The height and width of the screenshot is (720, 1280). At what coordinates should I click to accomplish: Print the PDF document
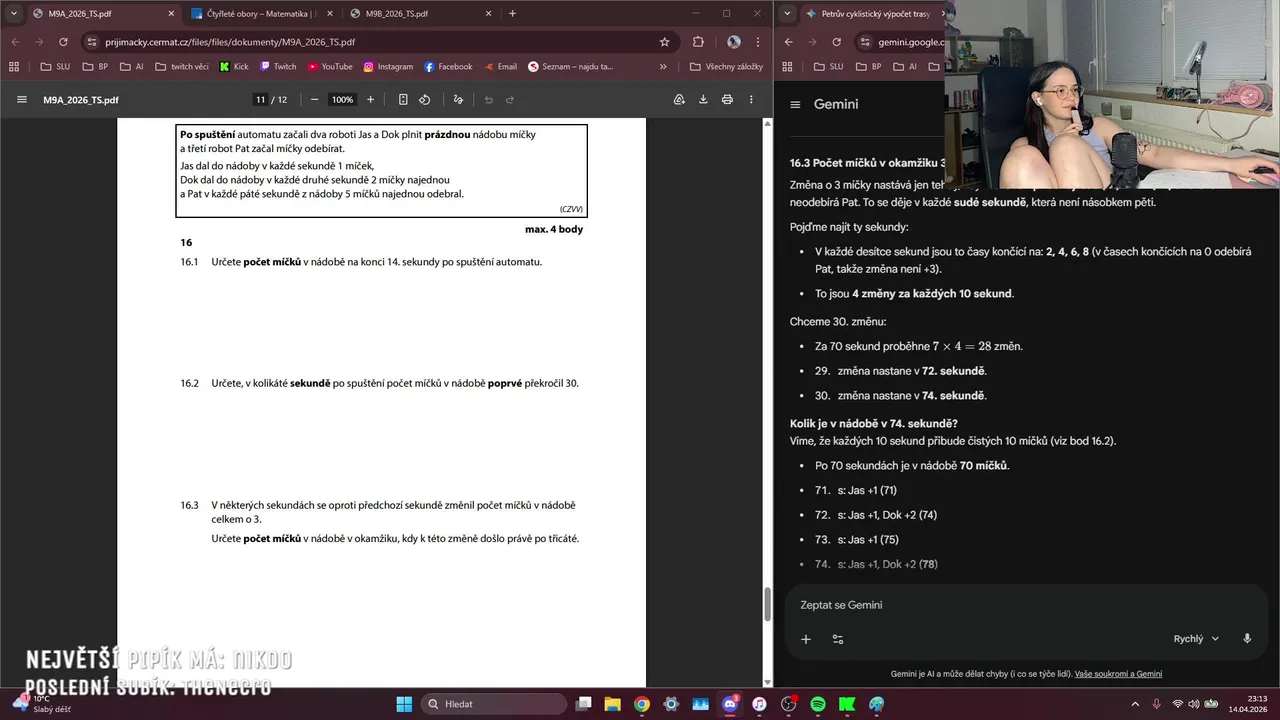click(727, 100)
